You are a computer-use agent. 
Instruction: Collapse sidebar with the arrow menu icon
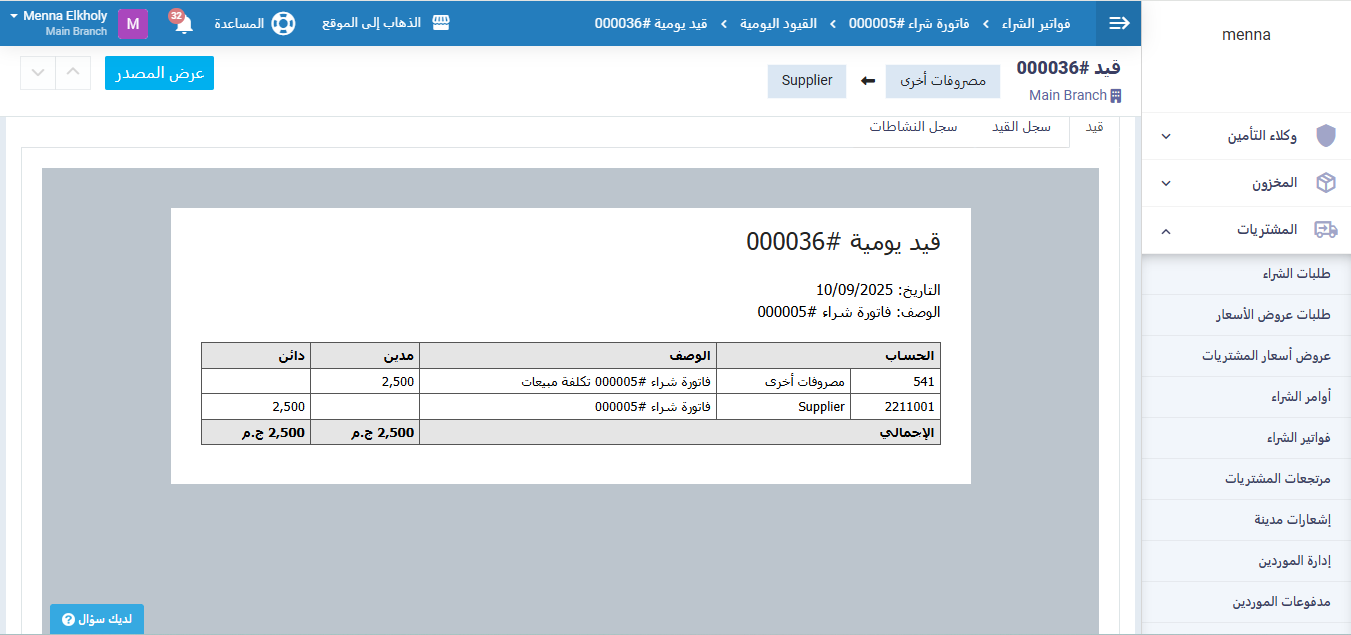[x=1119, y=23]
